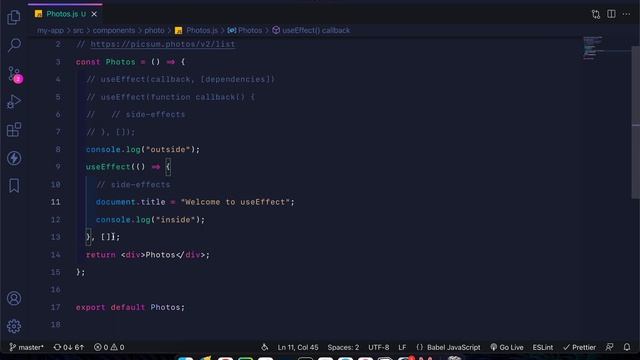
Task: Click useEffect() callback in breadcrumb
Action: (311, 31)
